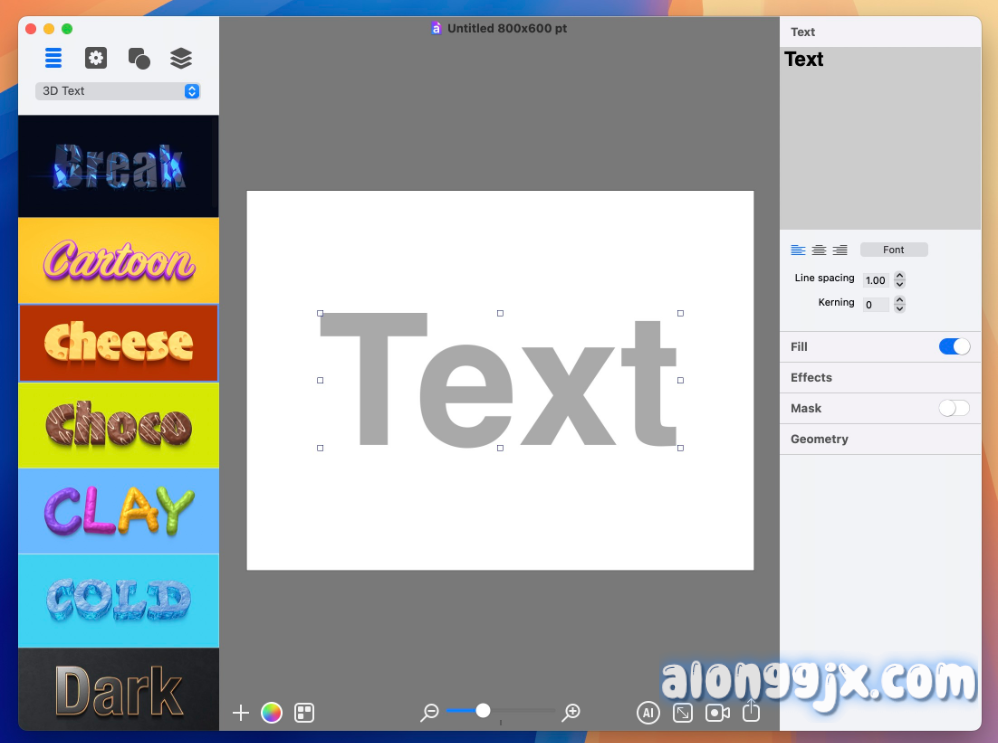
Task: Click the plus add button
Action: point(240,713)
